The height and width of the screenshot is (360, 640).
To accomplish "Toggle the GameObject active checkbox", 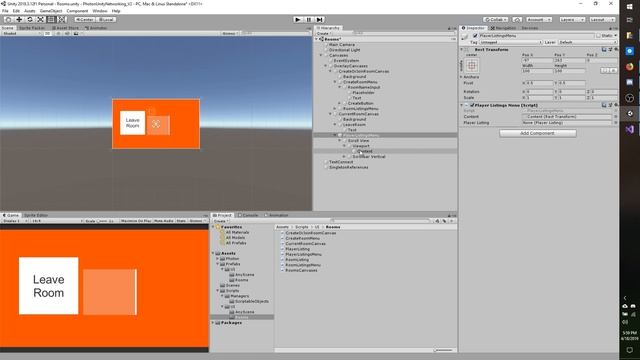I will (475, 36).
